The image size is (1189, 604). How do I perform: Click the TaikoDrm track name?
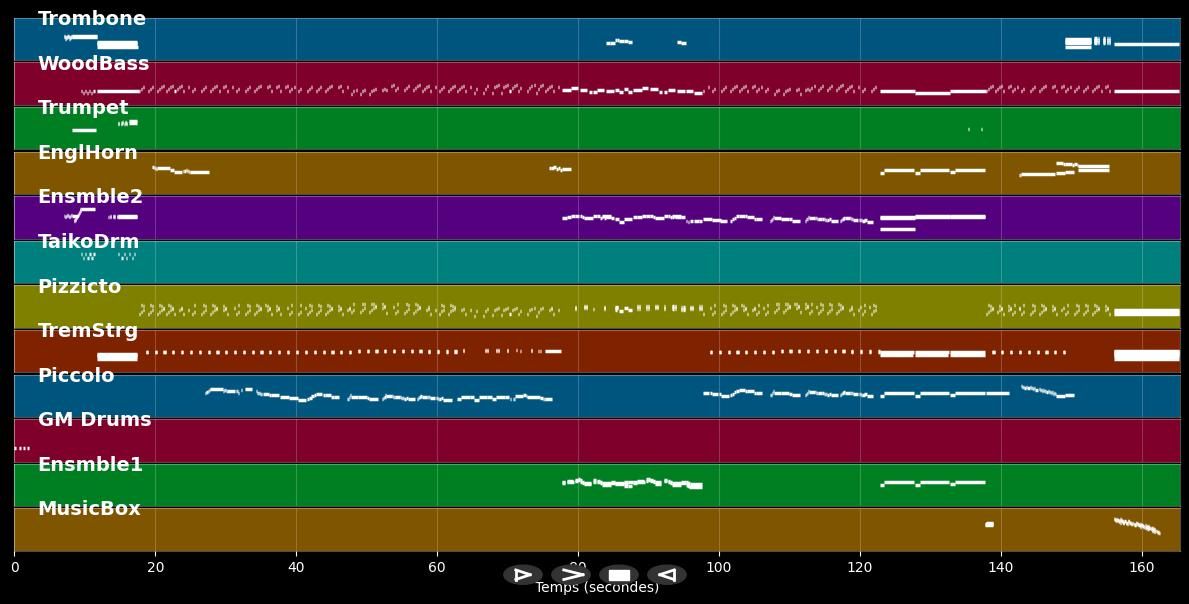coord(88,241)
